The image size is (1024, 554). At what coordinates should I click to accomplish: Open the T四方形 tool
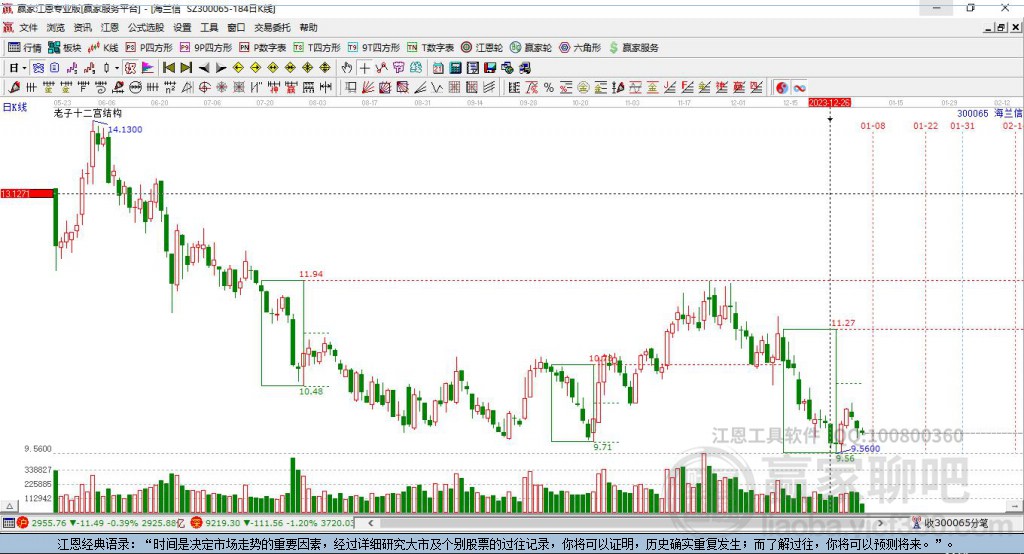tap(317, 48)
